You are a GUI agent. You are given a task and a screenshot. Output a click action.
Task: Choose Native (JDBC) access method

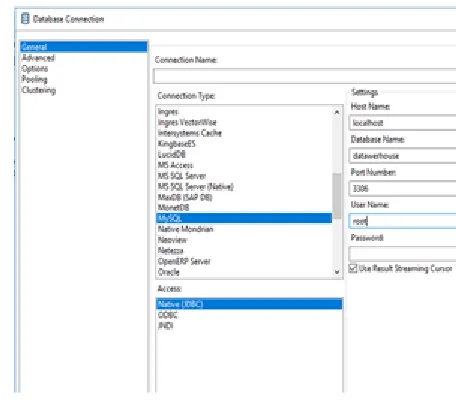(249, 304)
